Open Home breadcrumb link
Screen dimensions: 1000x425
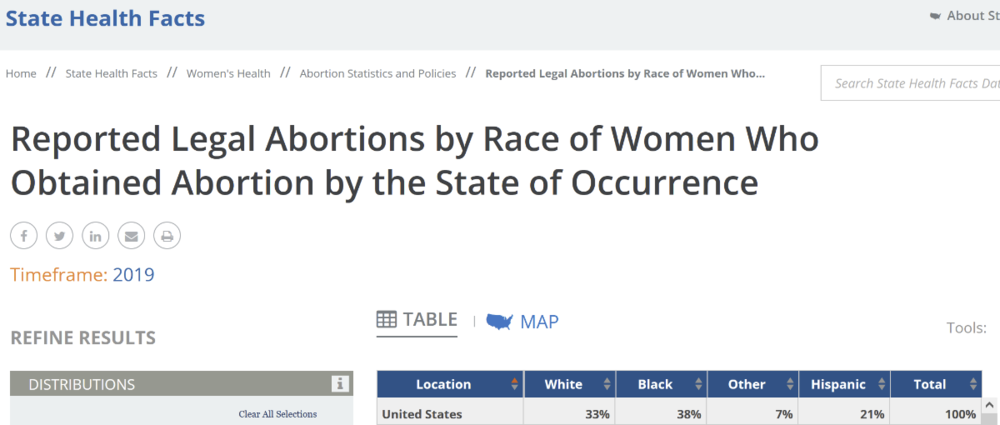click(x=21, y=74)
